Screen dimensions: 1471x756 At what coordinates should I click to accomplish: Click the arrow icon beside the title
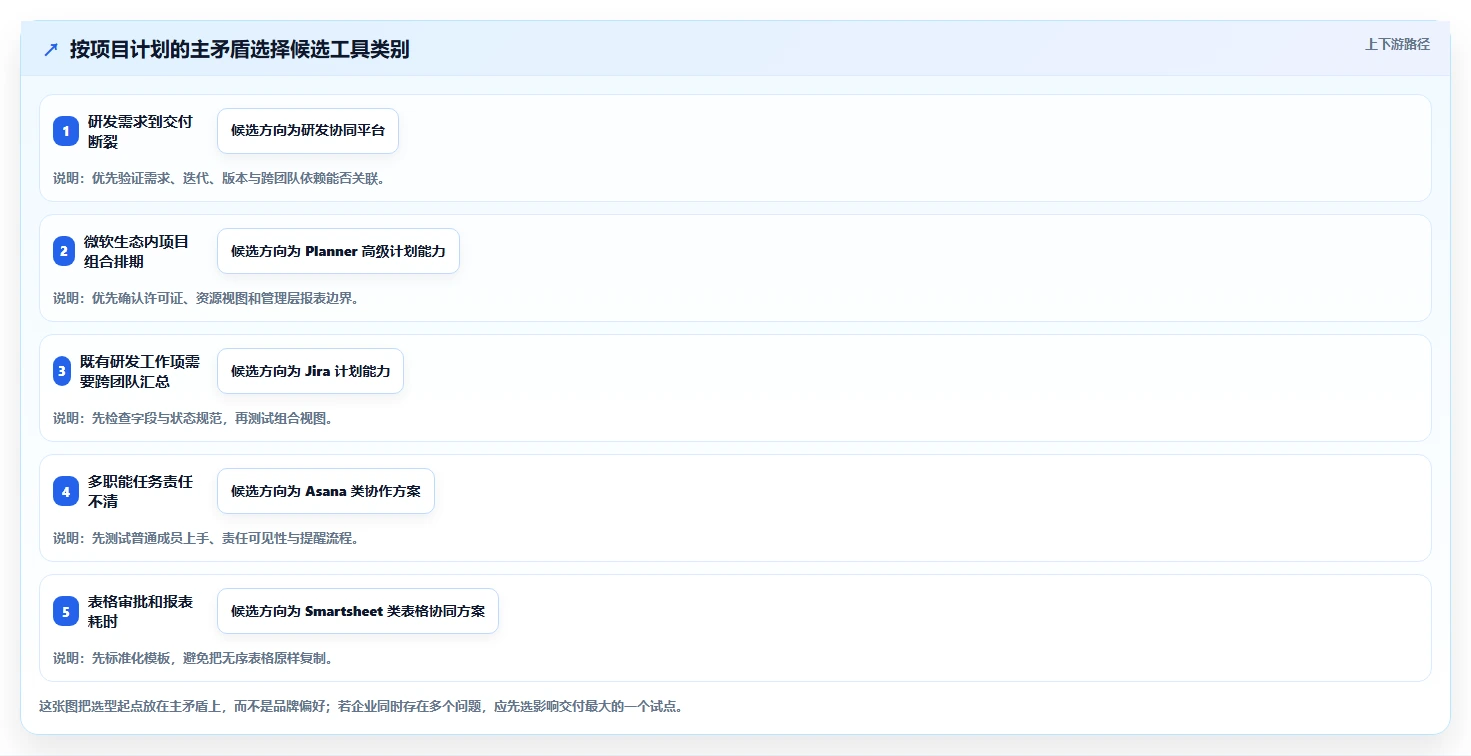coord(51,50)
